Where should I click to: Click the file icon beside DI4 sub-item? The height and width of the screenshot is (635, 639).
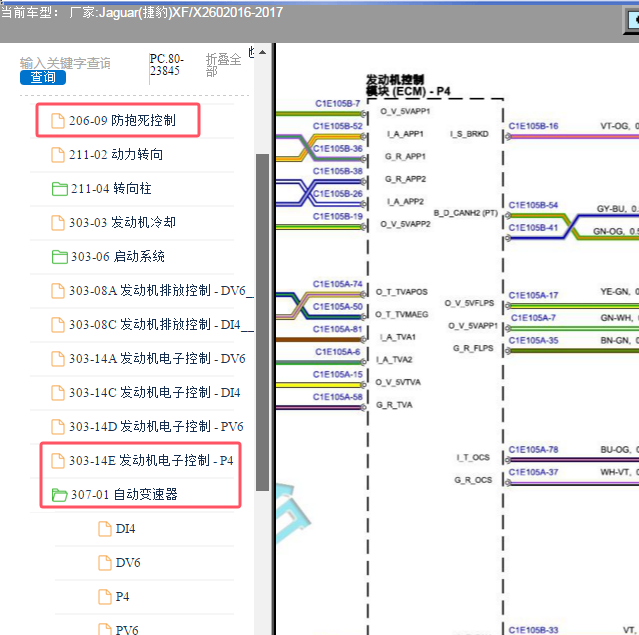point(105,529)
